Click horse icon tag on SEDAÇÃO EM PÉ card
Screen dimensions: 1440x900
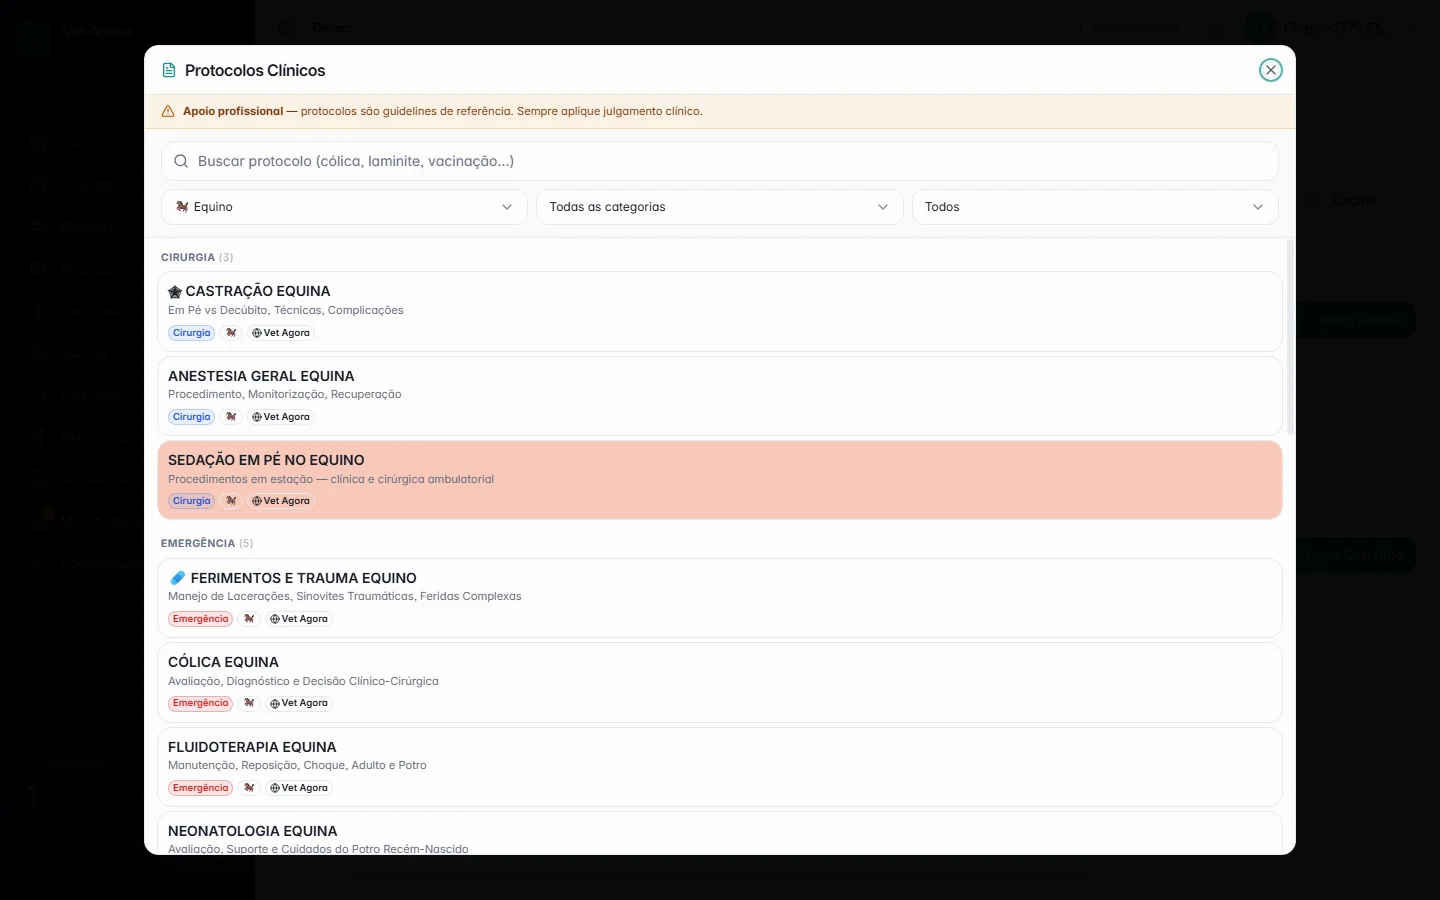tap(231, 501)
